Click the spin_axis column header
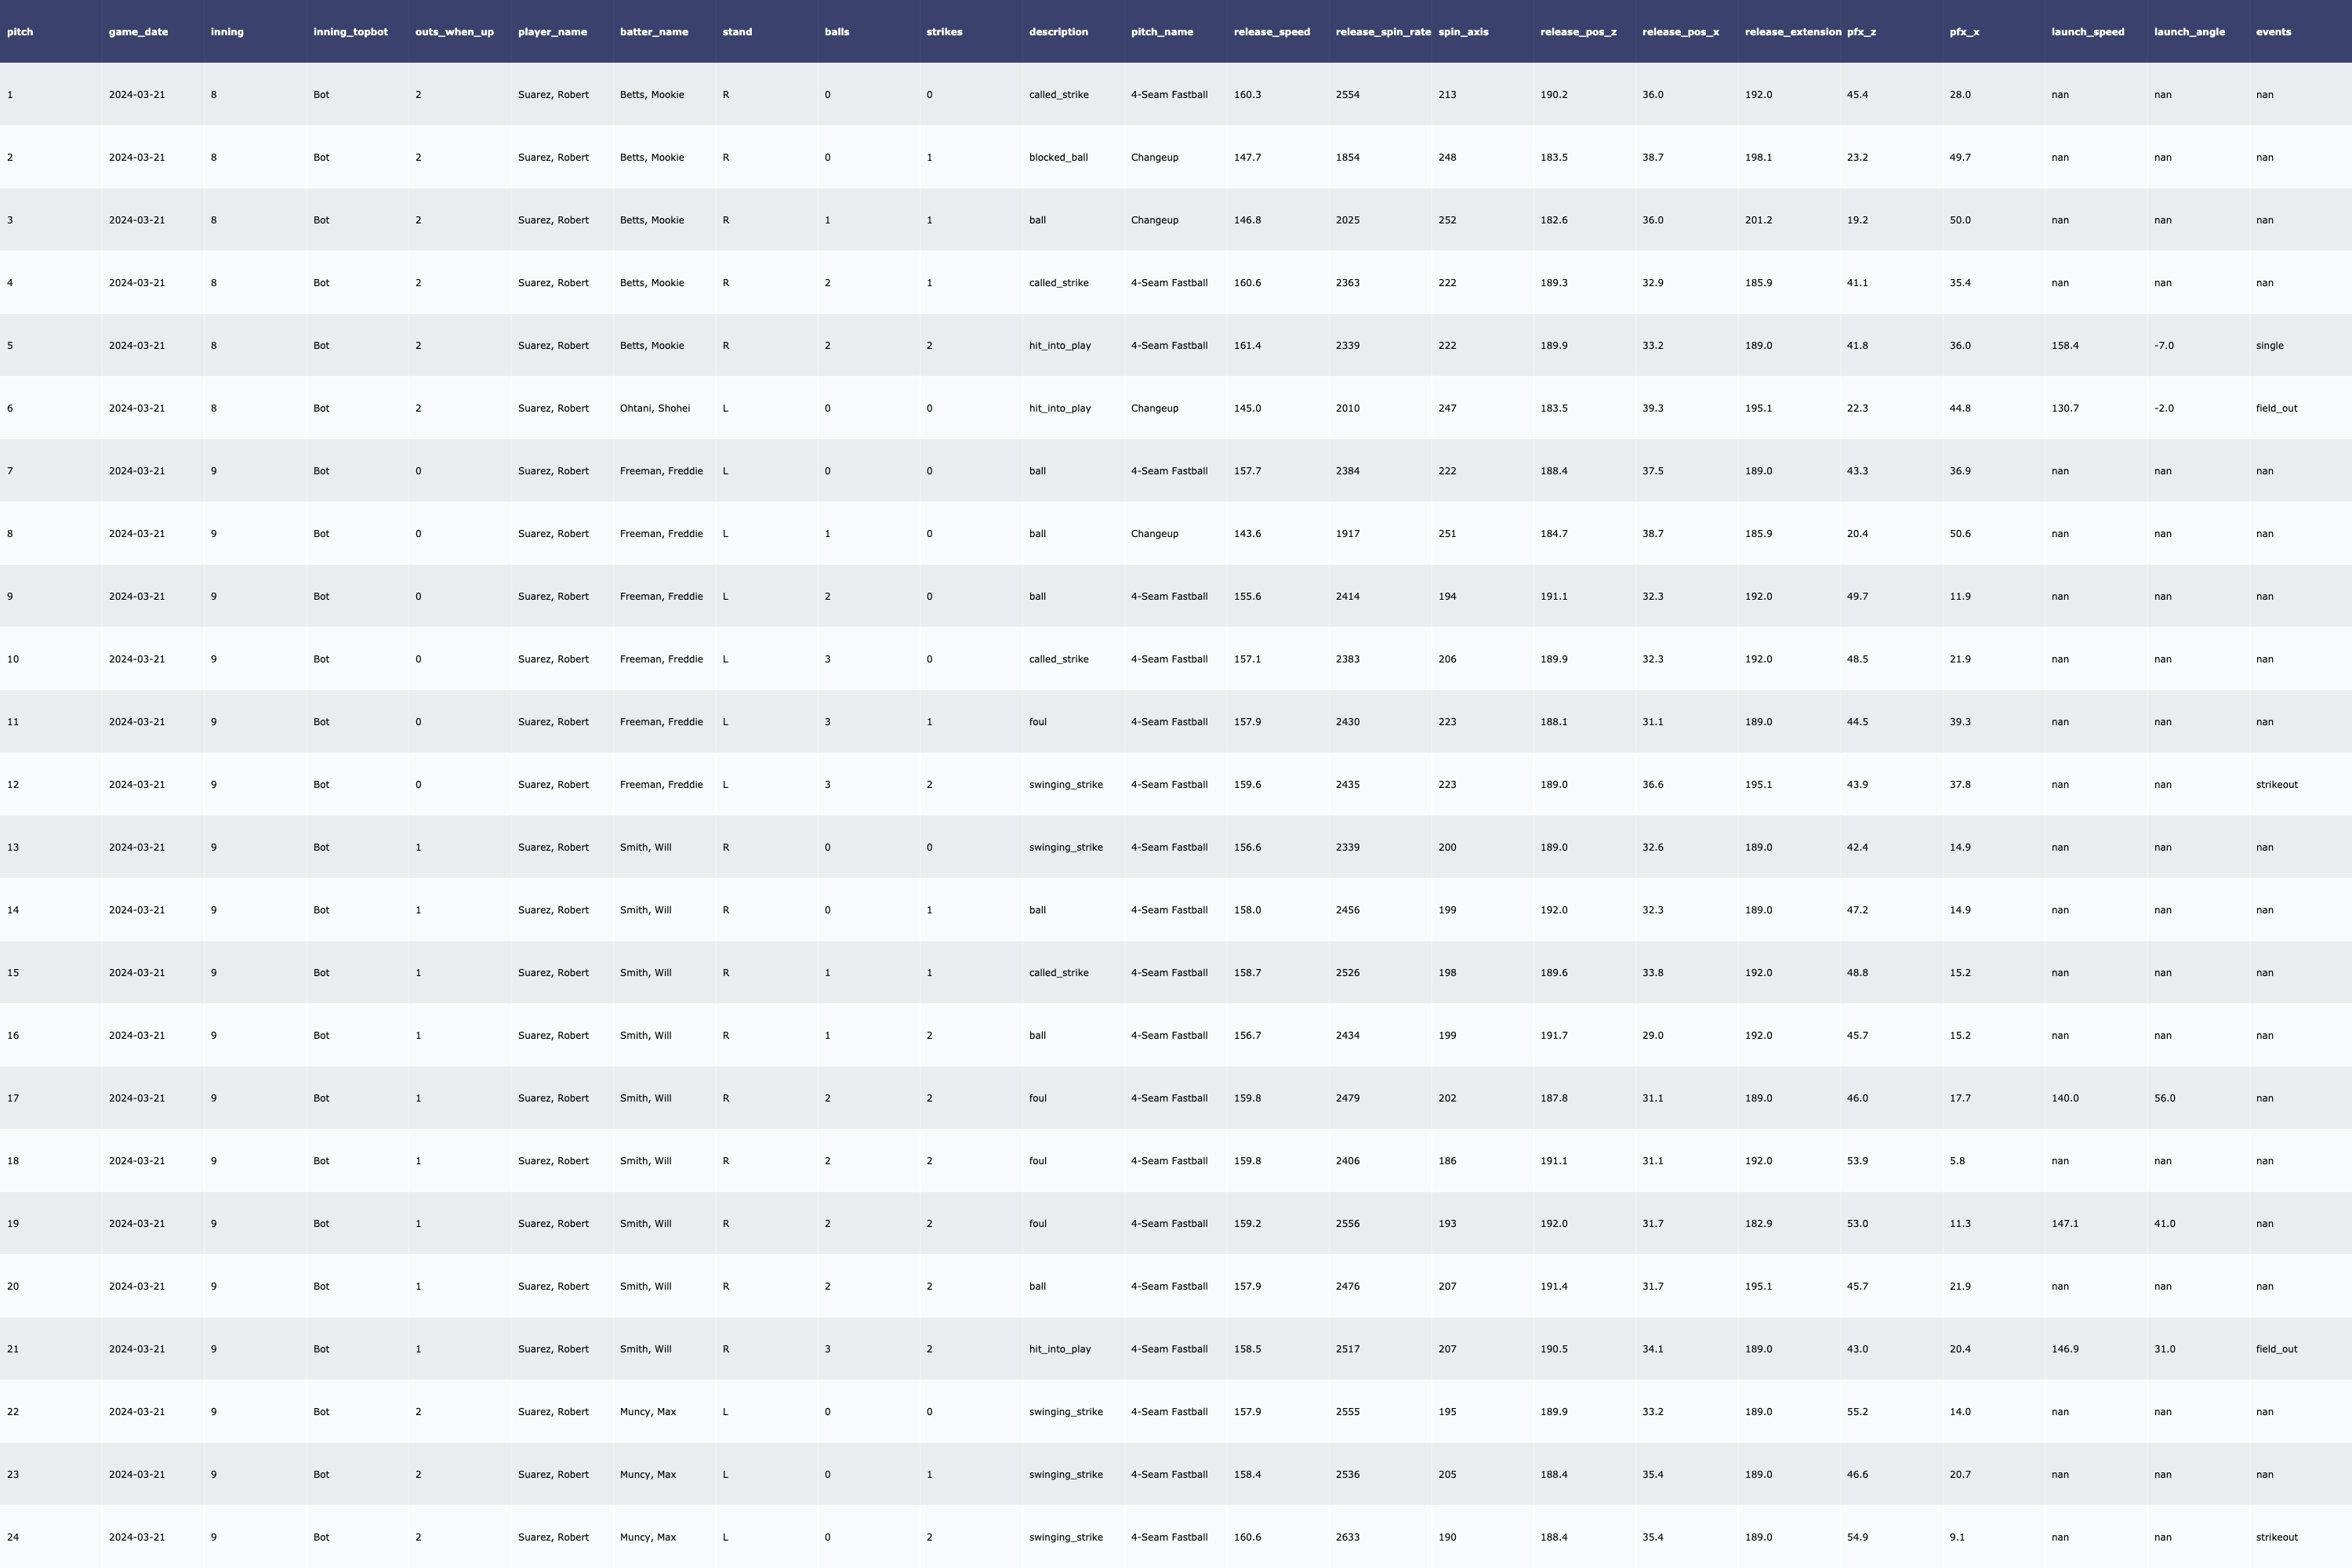Image resolution: width=2352 pixels, height=1568 pixels. click(x=1463, y=32)
